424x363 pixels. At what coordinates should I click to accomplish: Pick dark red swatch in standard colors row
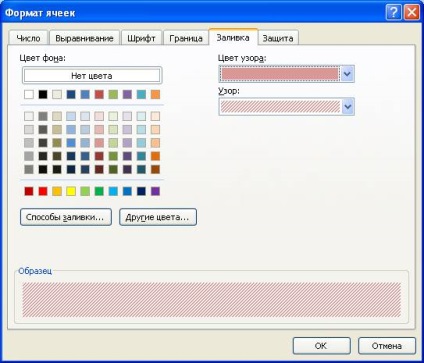pos(29,191)
